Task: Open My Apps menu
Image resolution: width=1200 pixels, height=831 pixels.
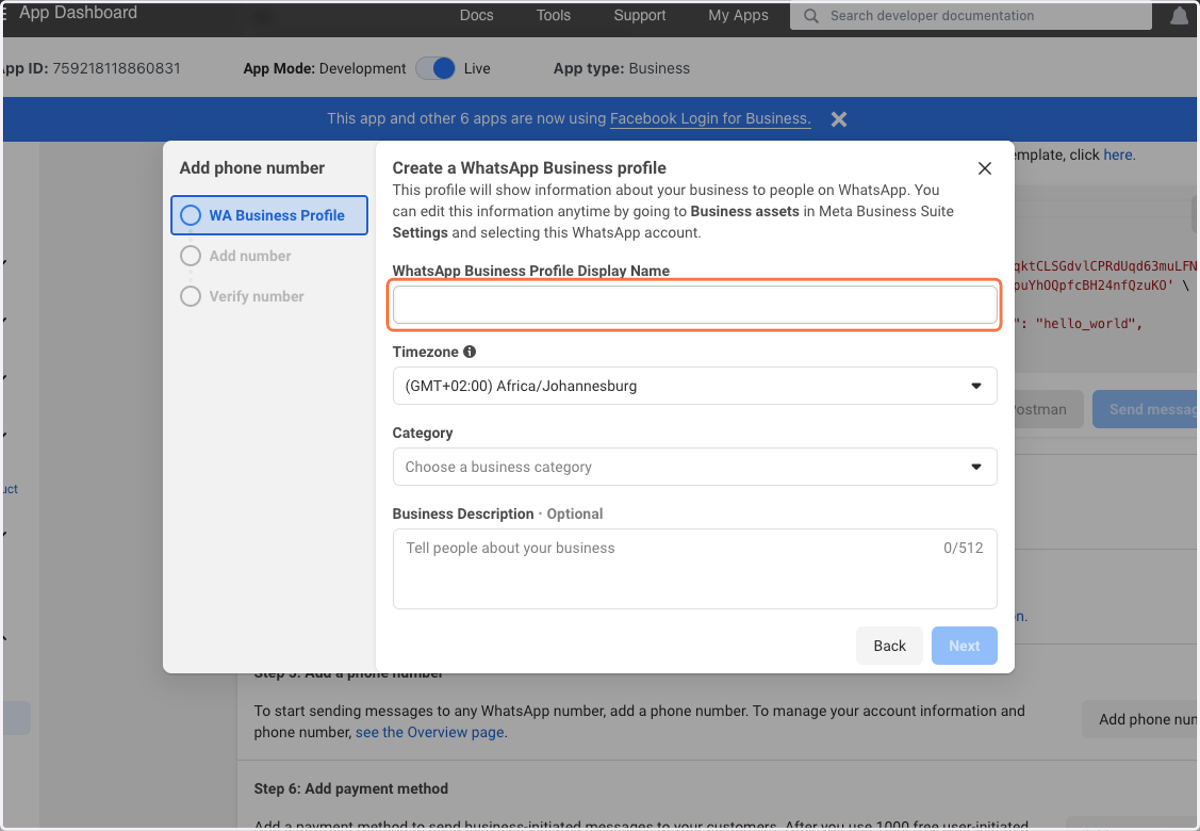Action: [x=738, y=15]
